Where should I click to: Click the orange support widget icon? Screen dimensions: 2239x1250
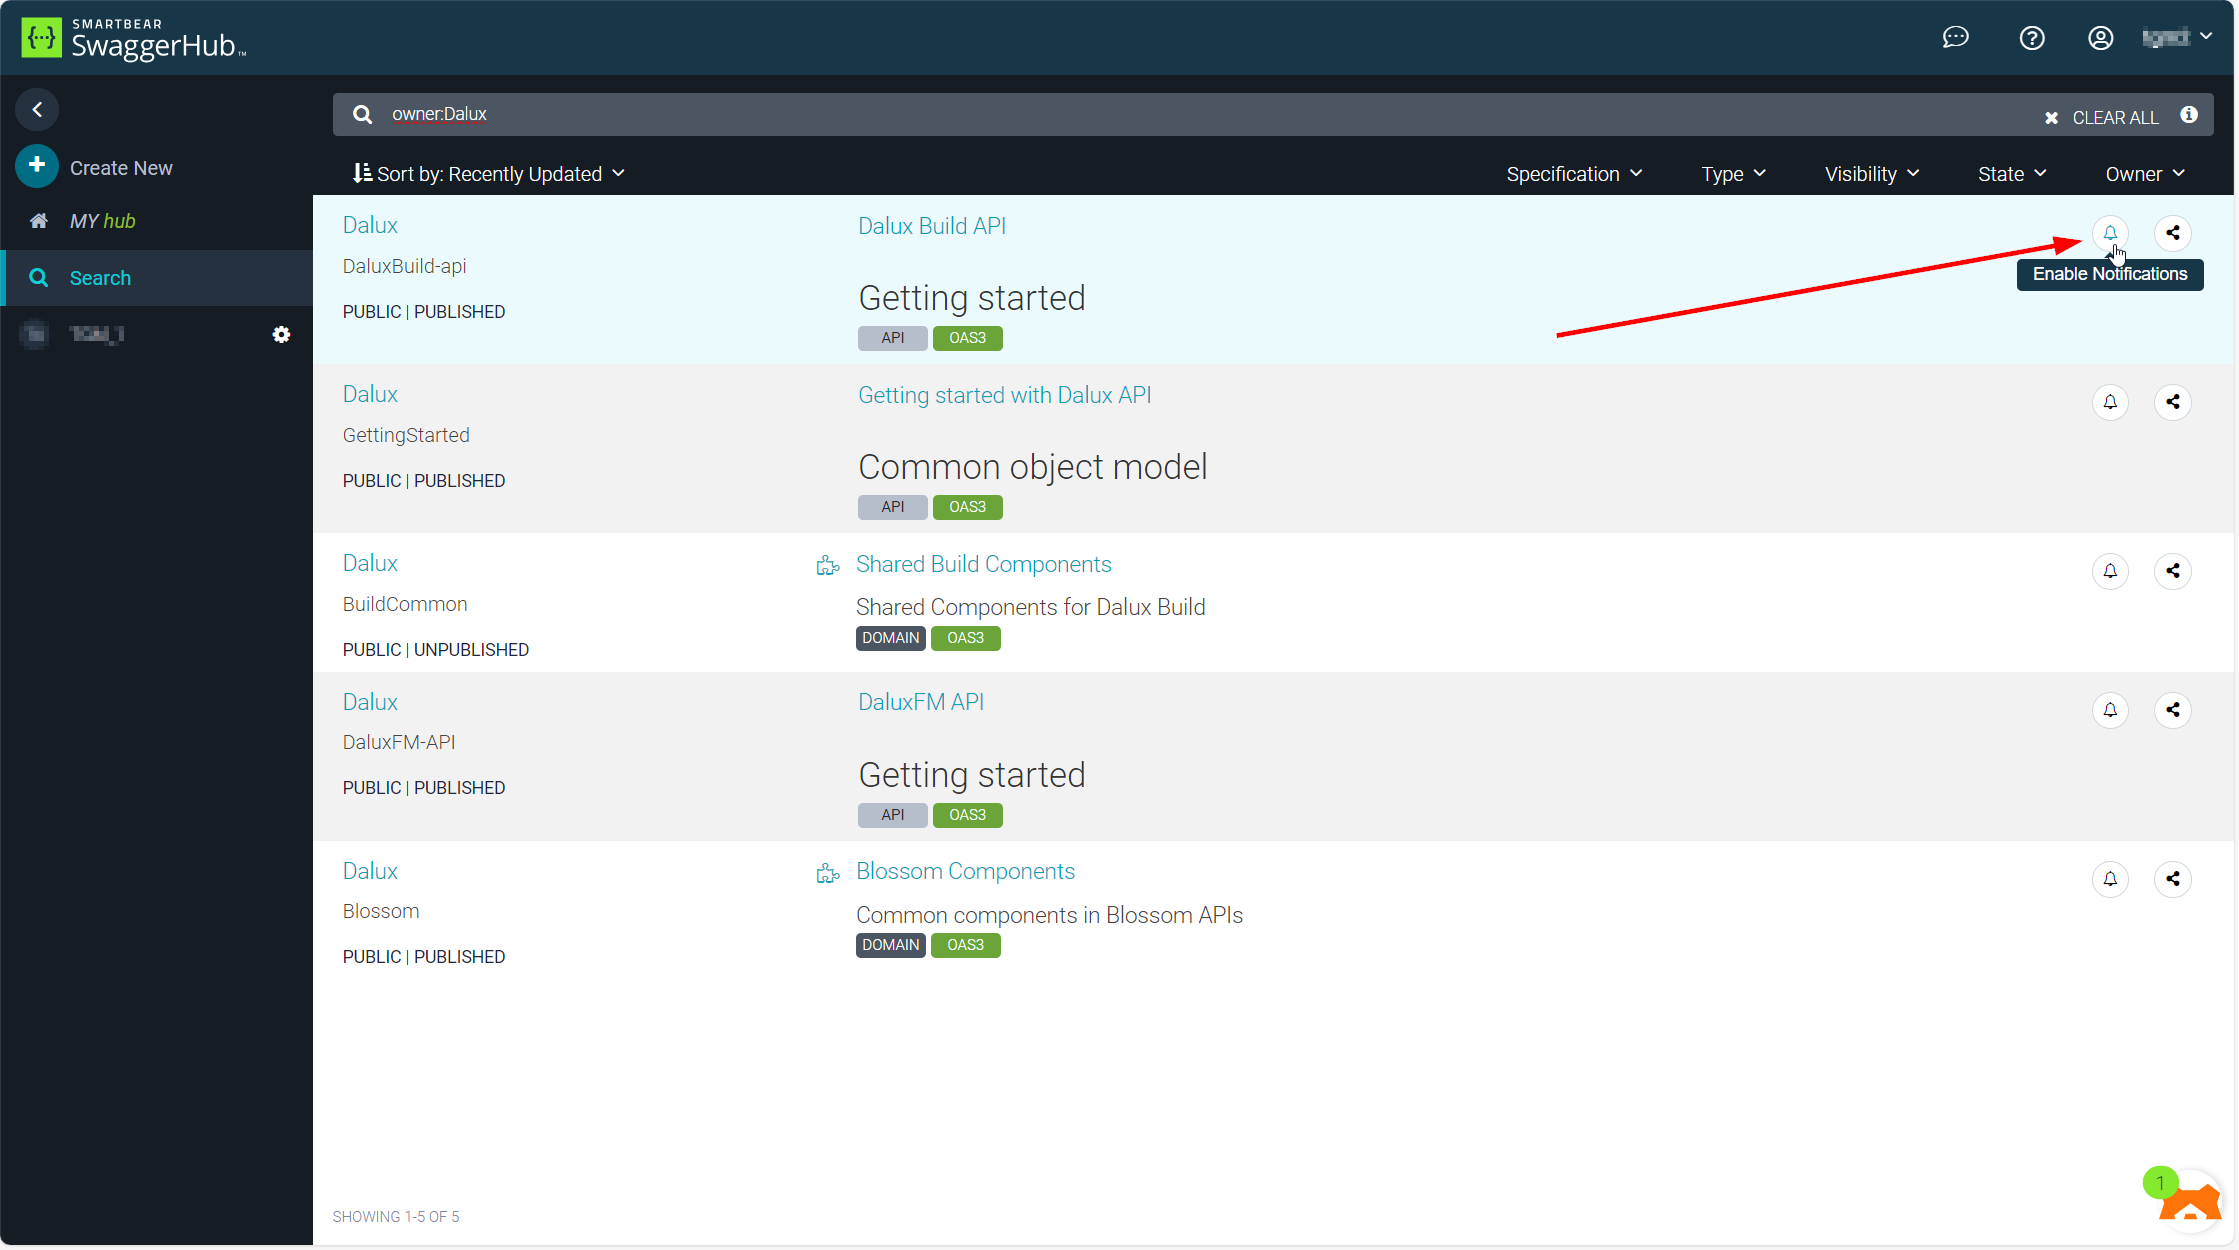2188,1202
